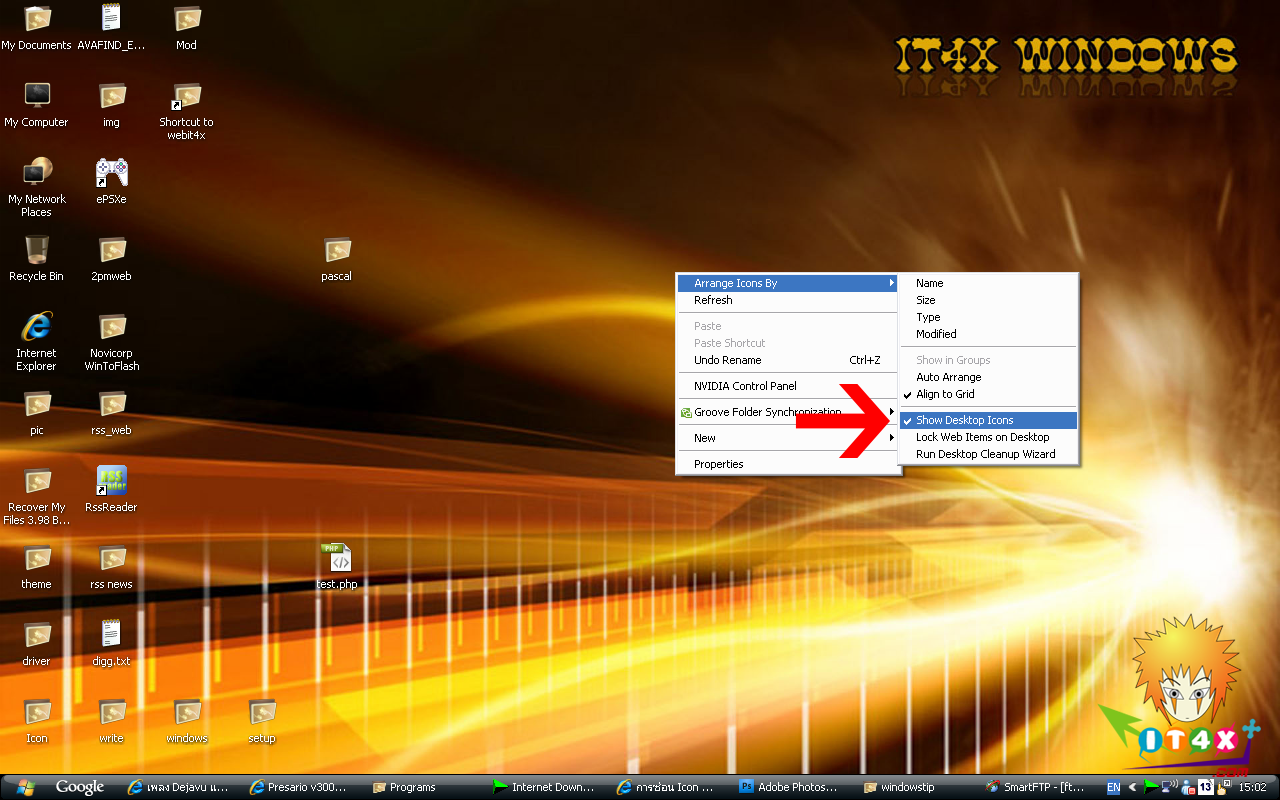
Task: Choose NVIDIA Control Panel menu entry
Action: pos(745,386)
